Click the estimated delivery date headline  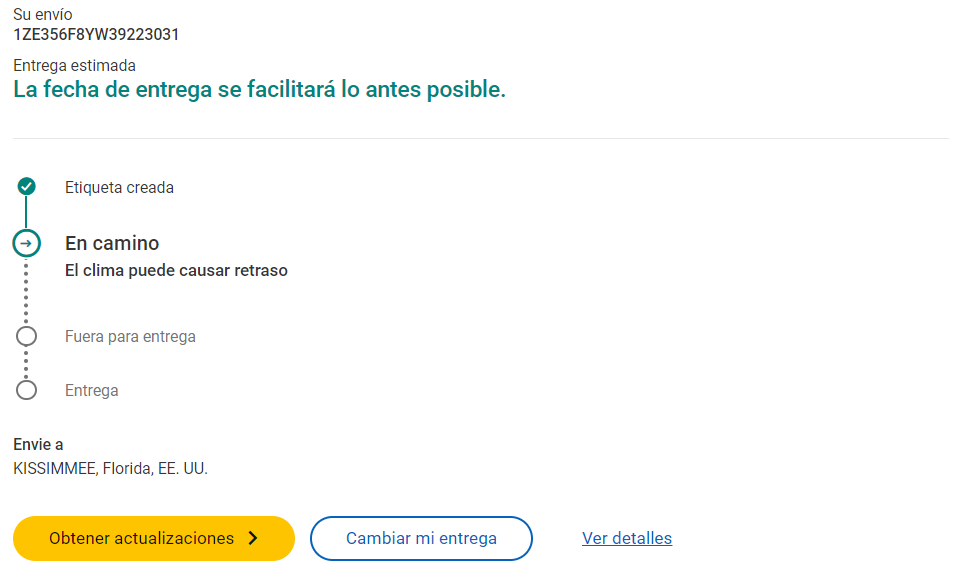[259, 89]
